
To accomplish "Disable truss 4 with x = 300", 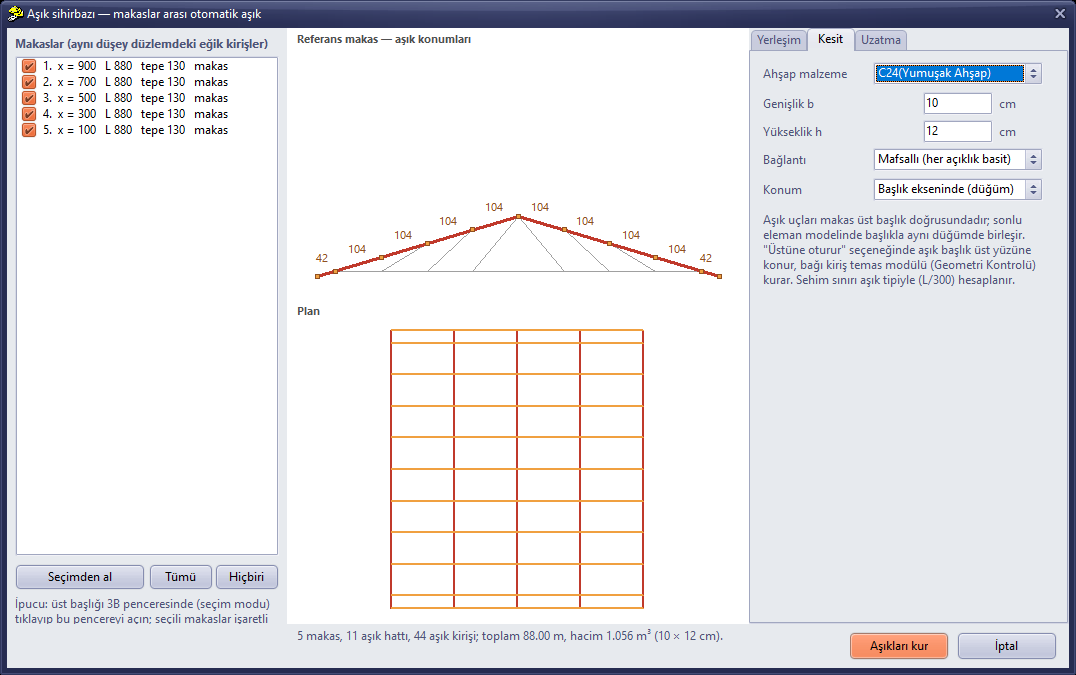I will [29, 114].
